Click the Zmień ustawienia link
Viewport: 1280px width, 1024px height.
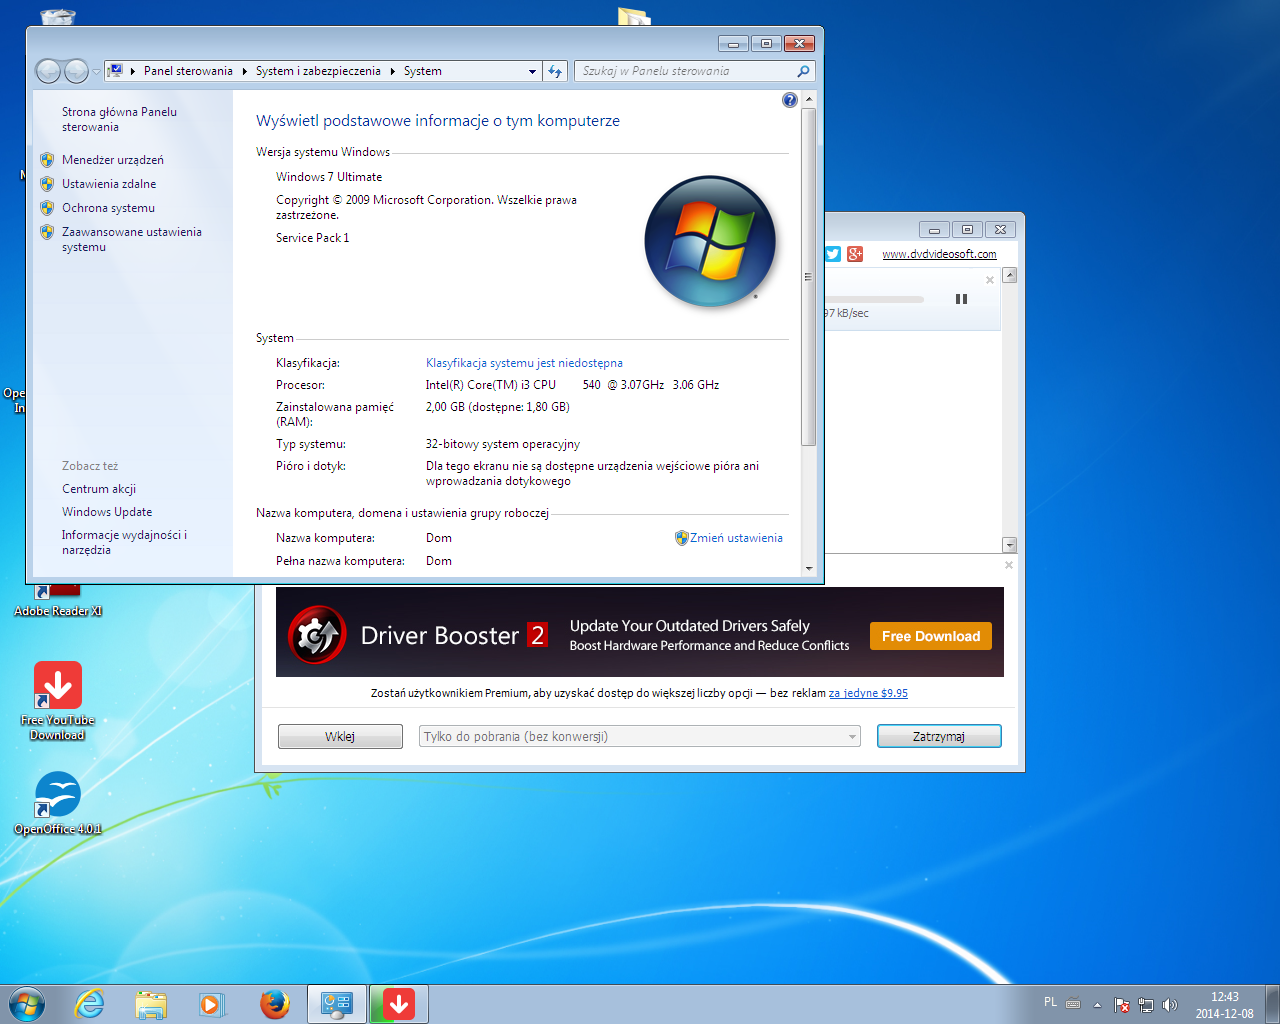736,538
